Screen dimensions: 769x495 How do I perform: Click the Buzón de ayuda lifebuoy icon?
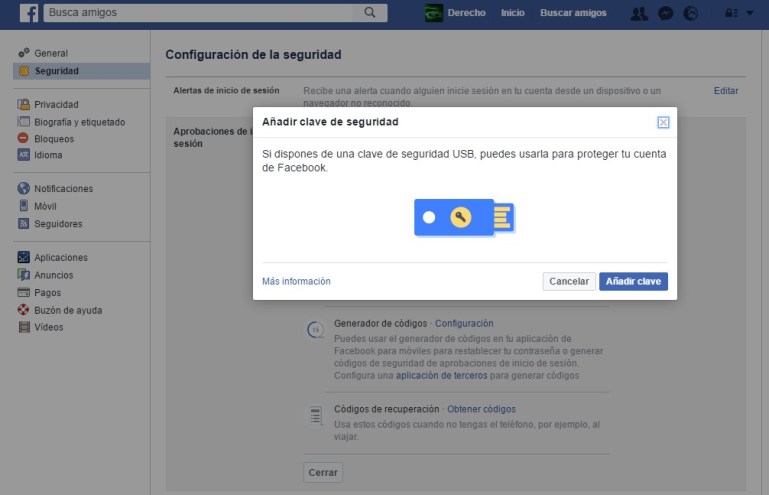pyautogui.click(x=24, y=310)
